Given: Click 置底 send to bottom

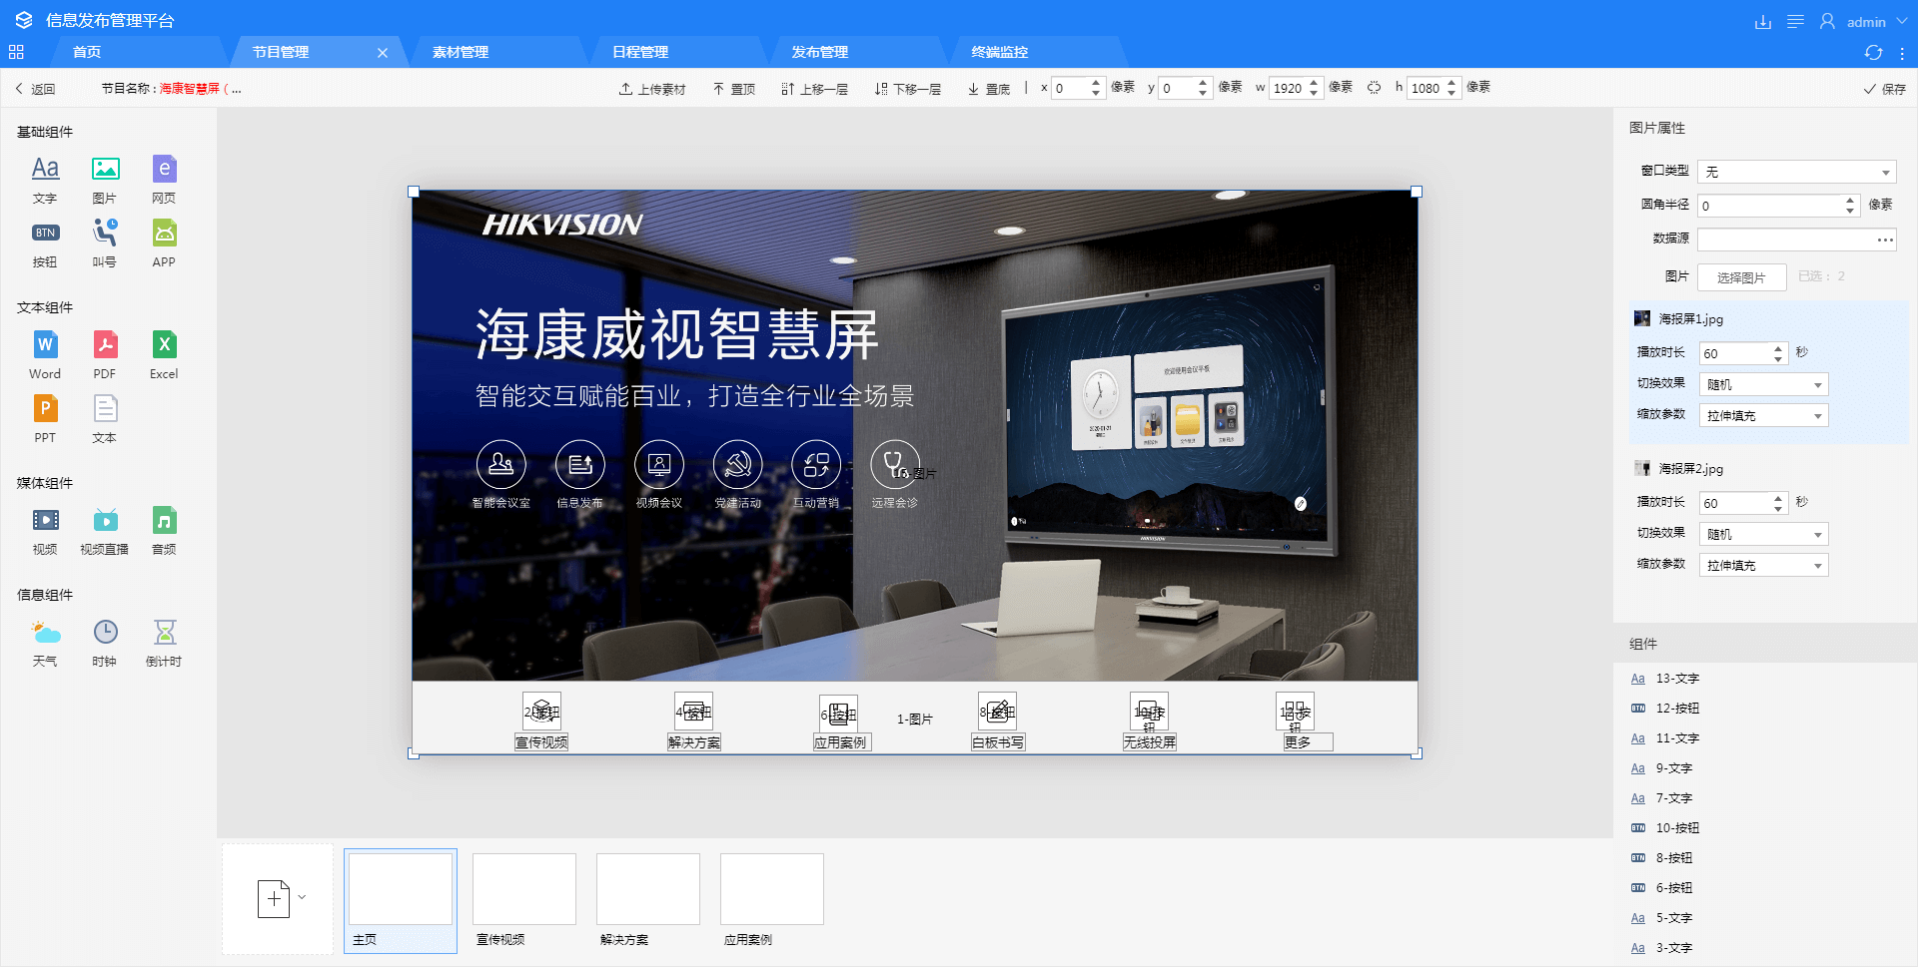Looking at the screenshot, I should pyautogui.click(x=989, y=89).
